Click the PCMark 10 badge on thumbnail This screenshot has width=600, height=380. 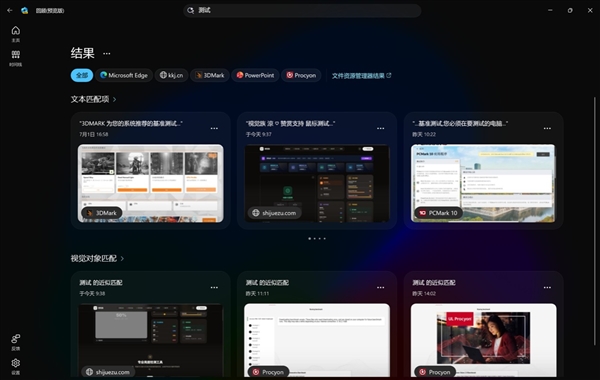439,213
